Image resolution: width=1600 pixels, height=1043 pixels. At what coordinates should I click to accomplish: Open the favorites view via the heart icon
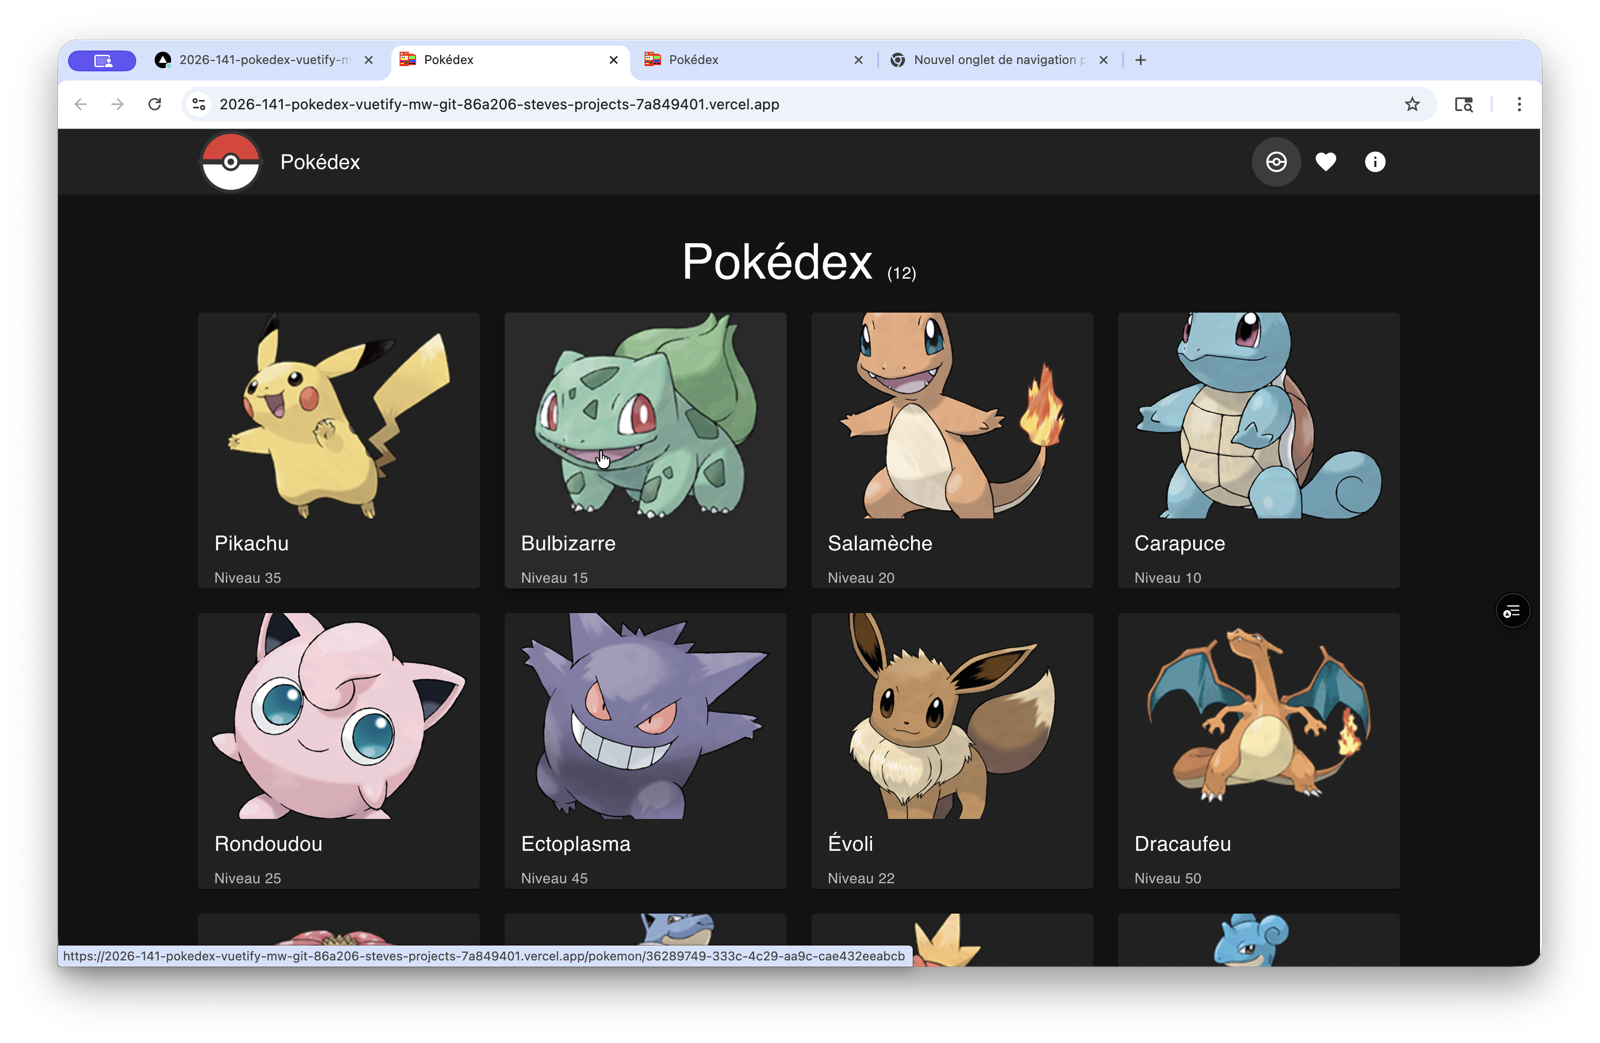[1326, 161]
